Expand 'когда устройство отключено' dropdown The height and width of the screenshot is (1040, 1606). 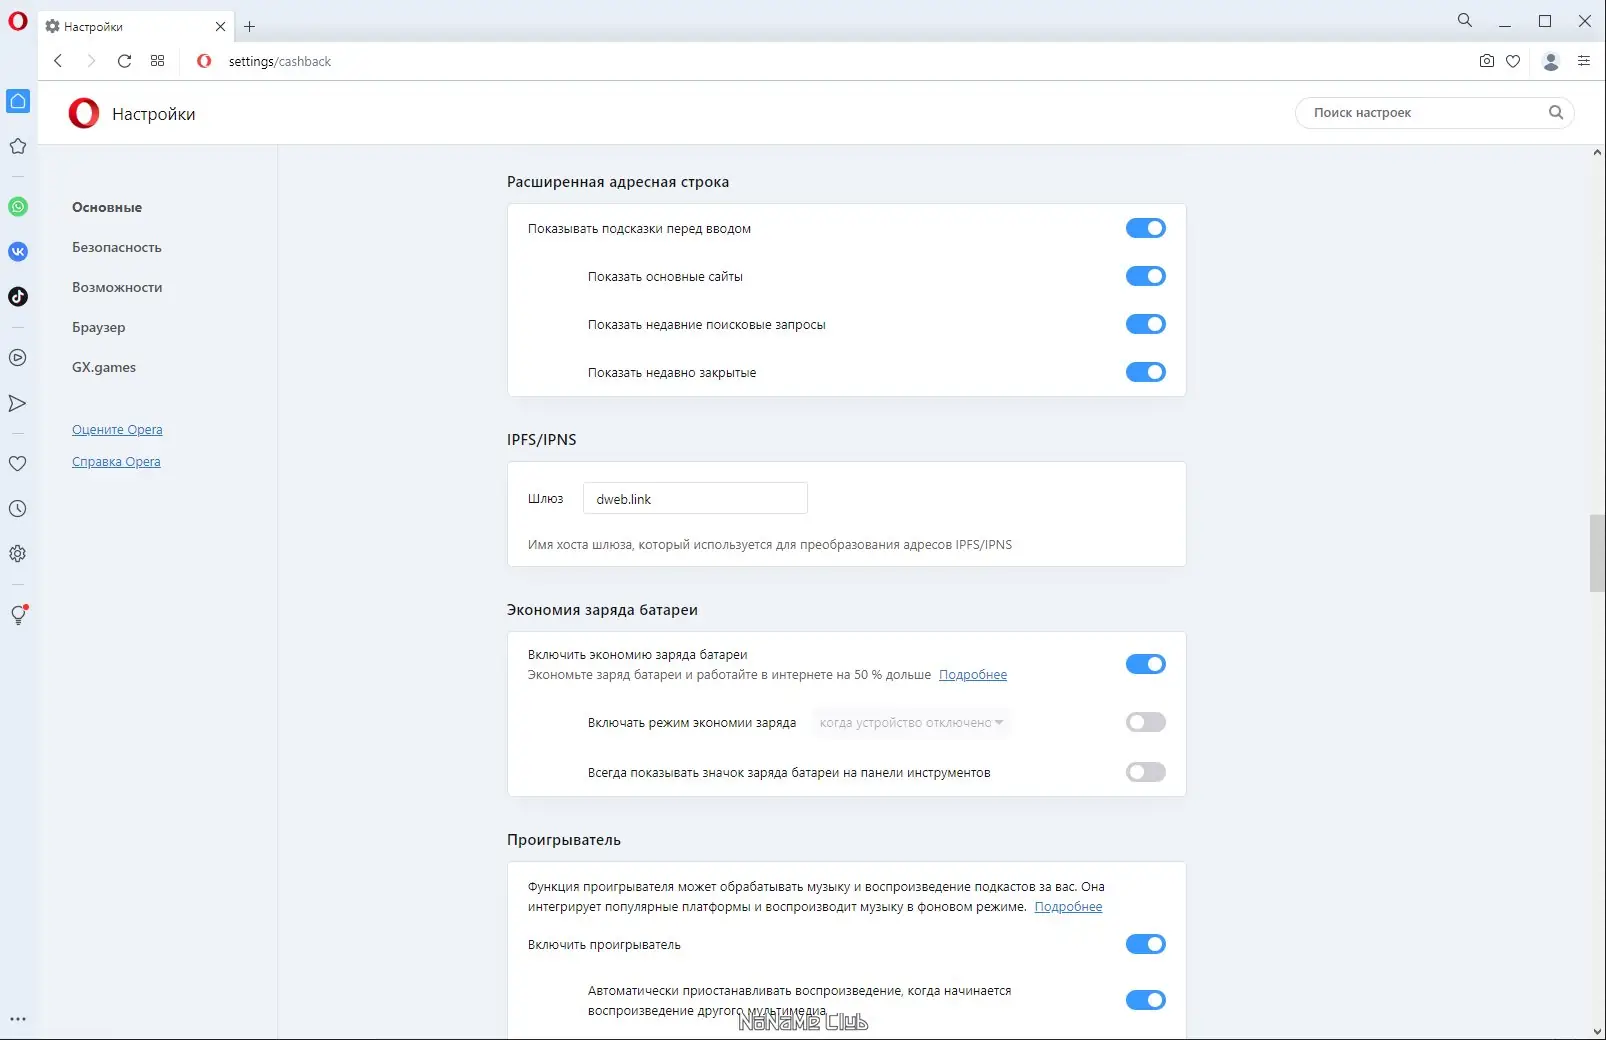[911, 723]
